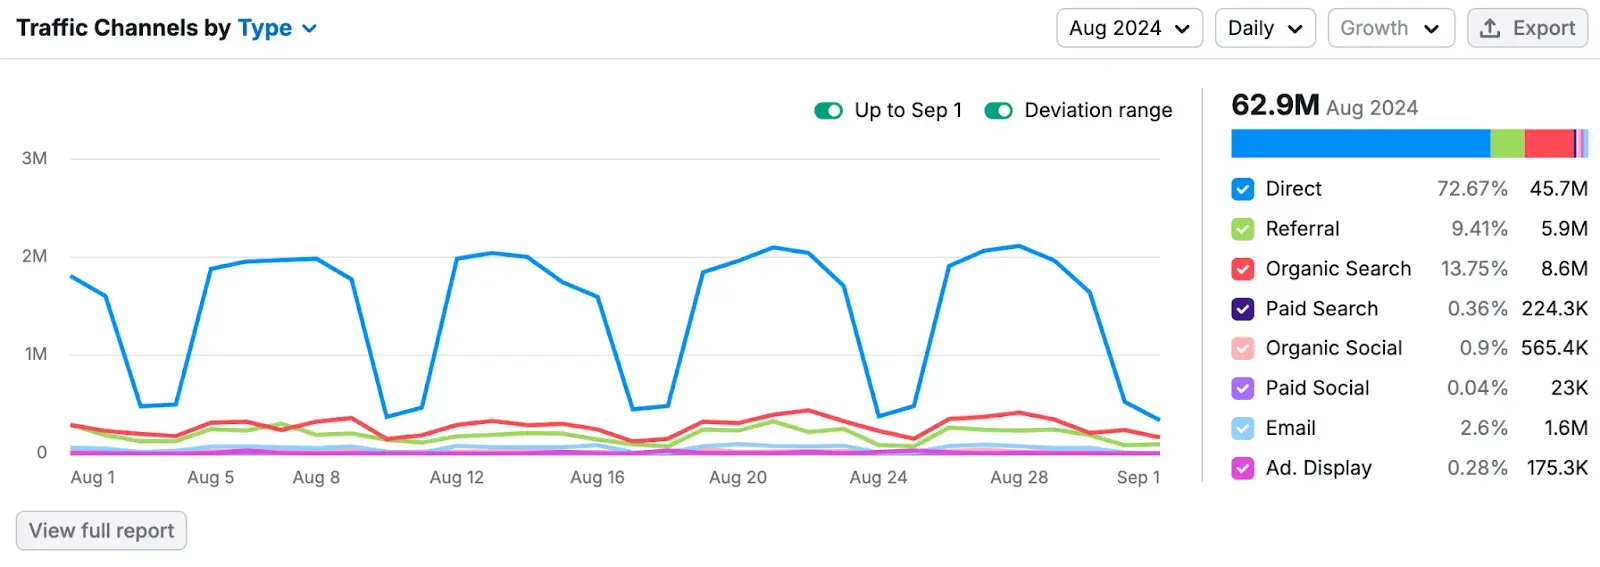This screenshot has width=1600, height=567.
Task: Uncheck the Email channel checkbox
Action: (x=1243, y=428)
